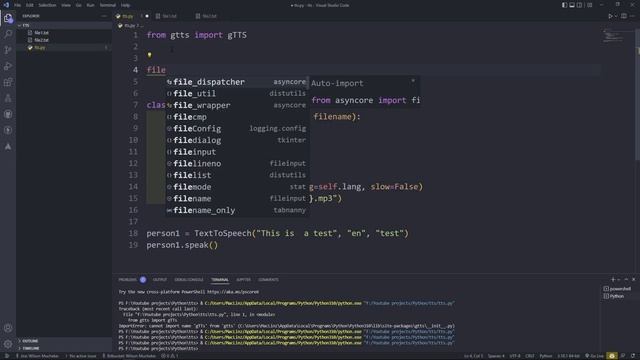This screenshot has height=360, width=640.
Task: Click the Go Live status bar button
Action: pos(594,356)
